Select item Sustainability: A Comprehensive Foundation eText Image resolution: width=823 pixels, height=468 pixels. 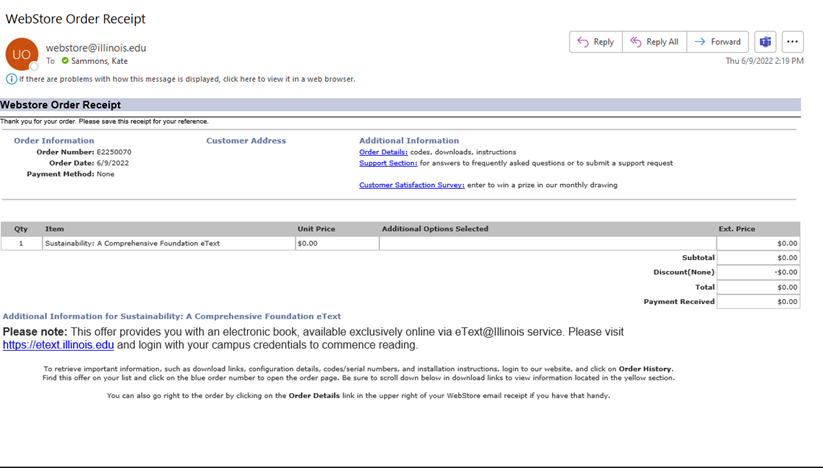point(132,243)
